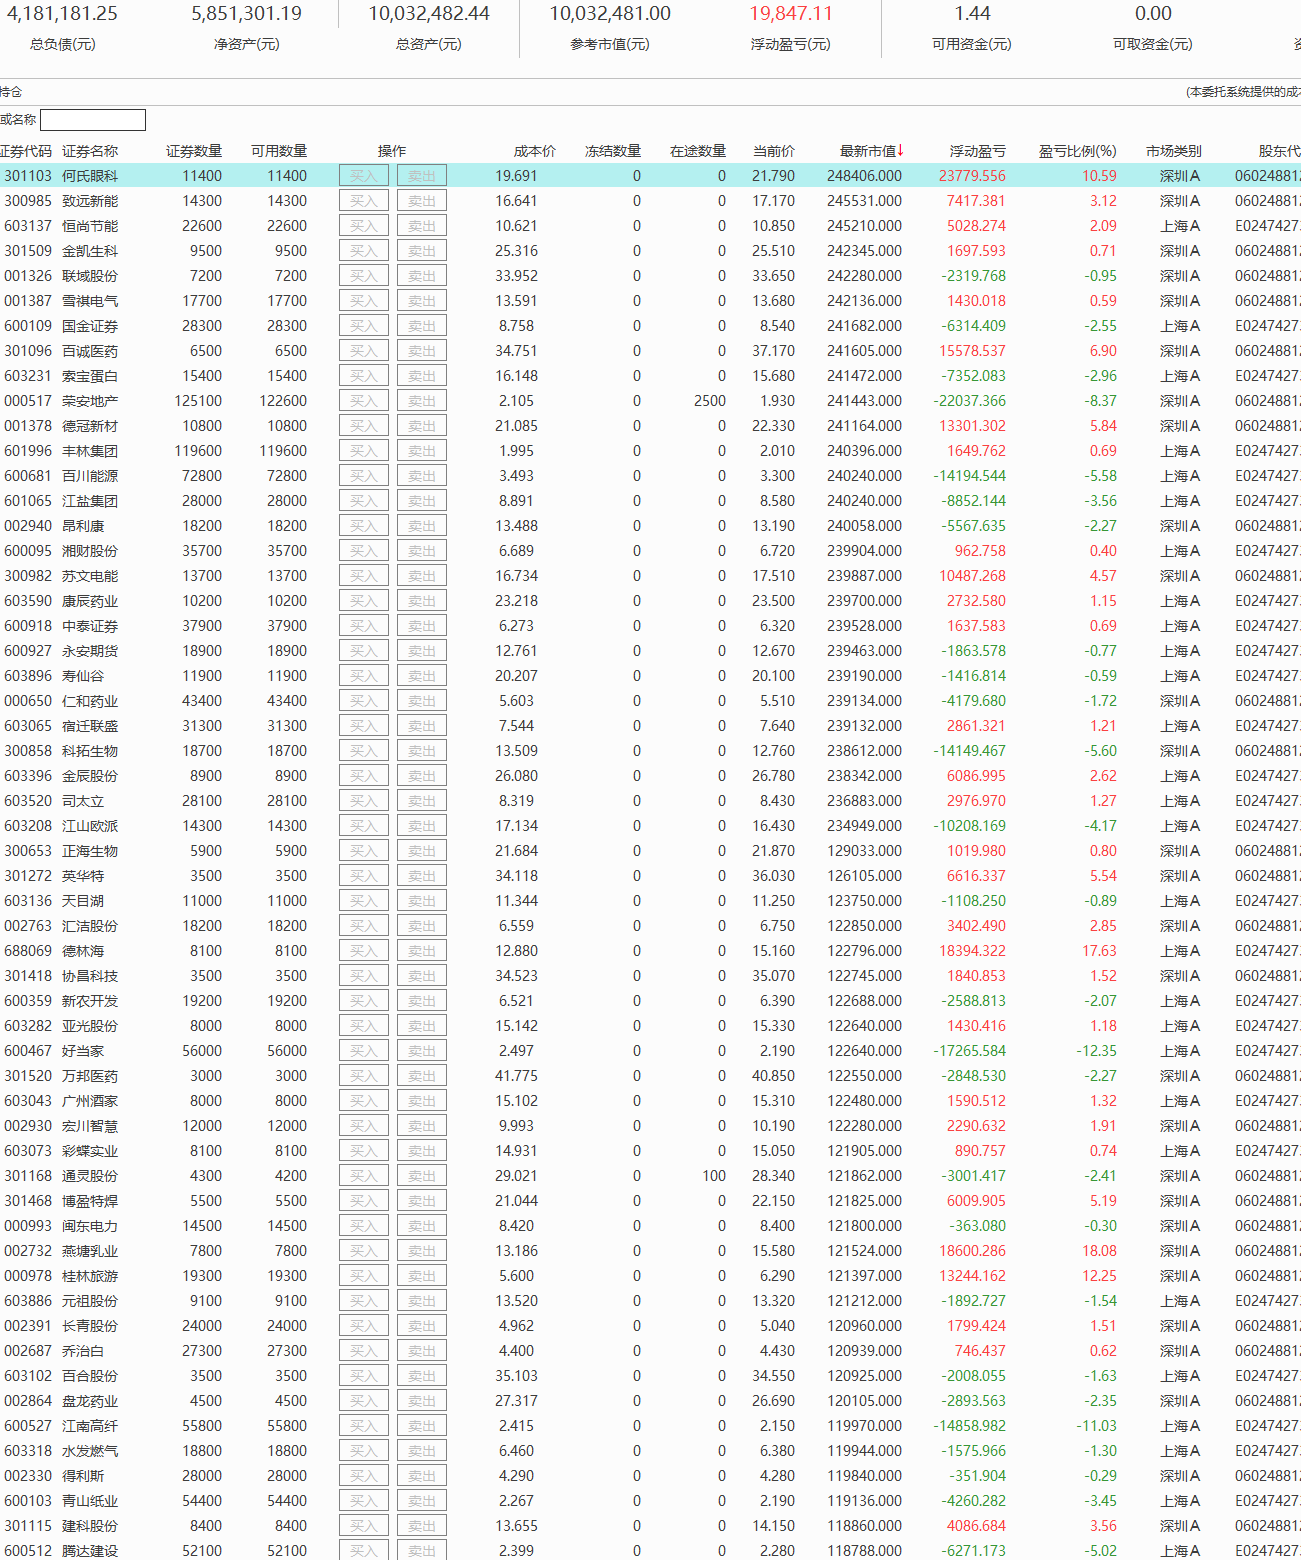The height and width of the screenshot is (1560, 1301).
Task: Sell 仁和药业 via 卖出 button
Action: click(422, 701)
